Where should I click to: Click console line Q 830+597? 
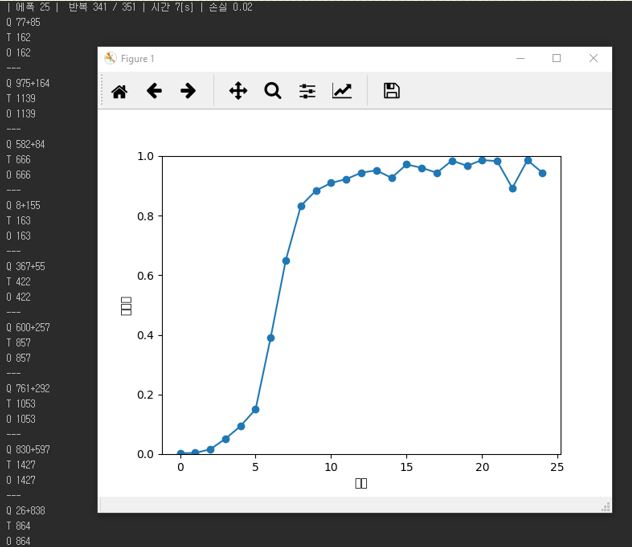coord(28,449)
